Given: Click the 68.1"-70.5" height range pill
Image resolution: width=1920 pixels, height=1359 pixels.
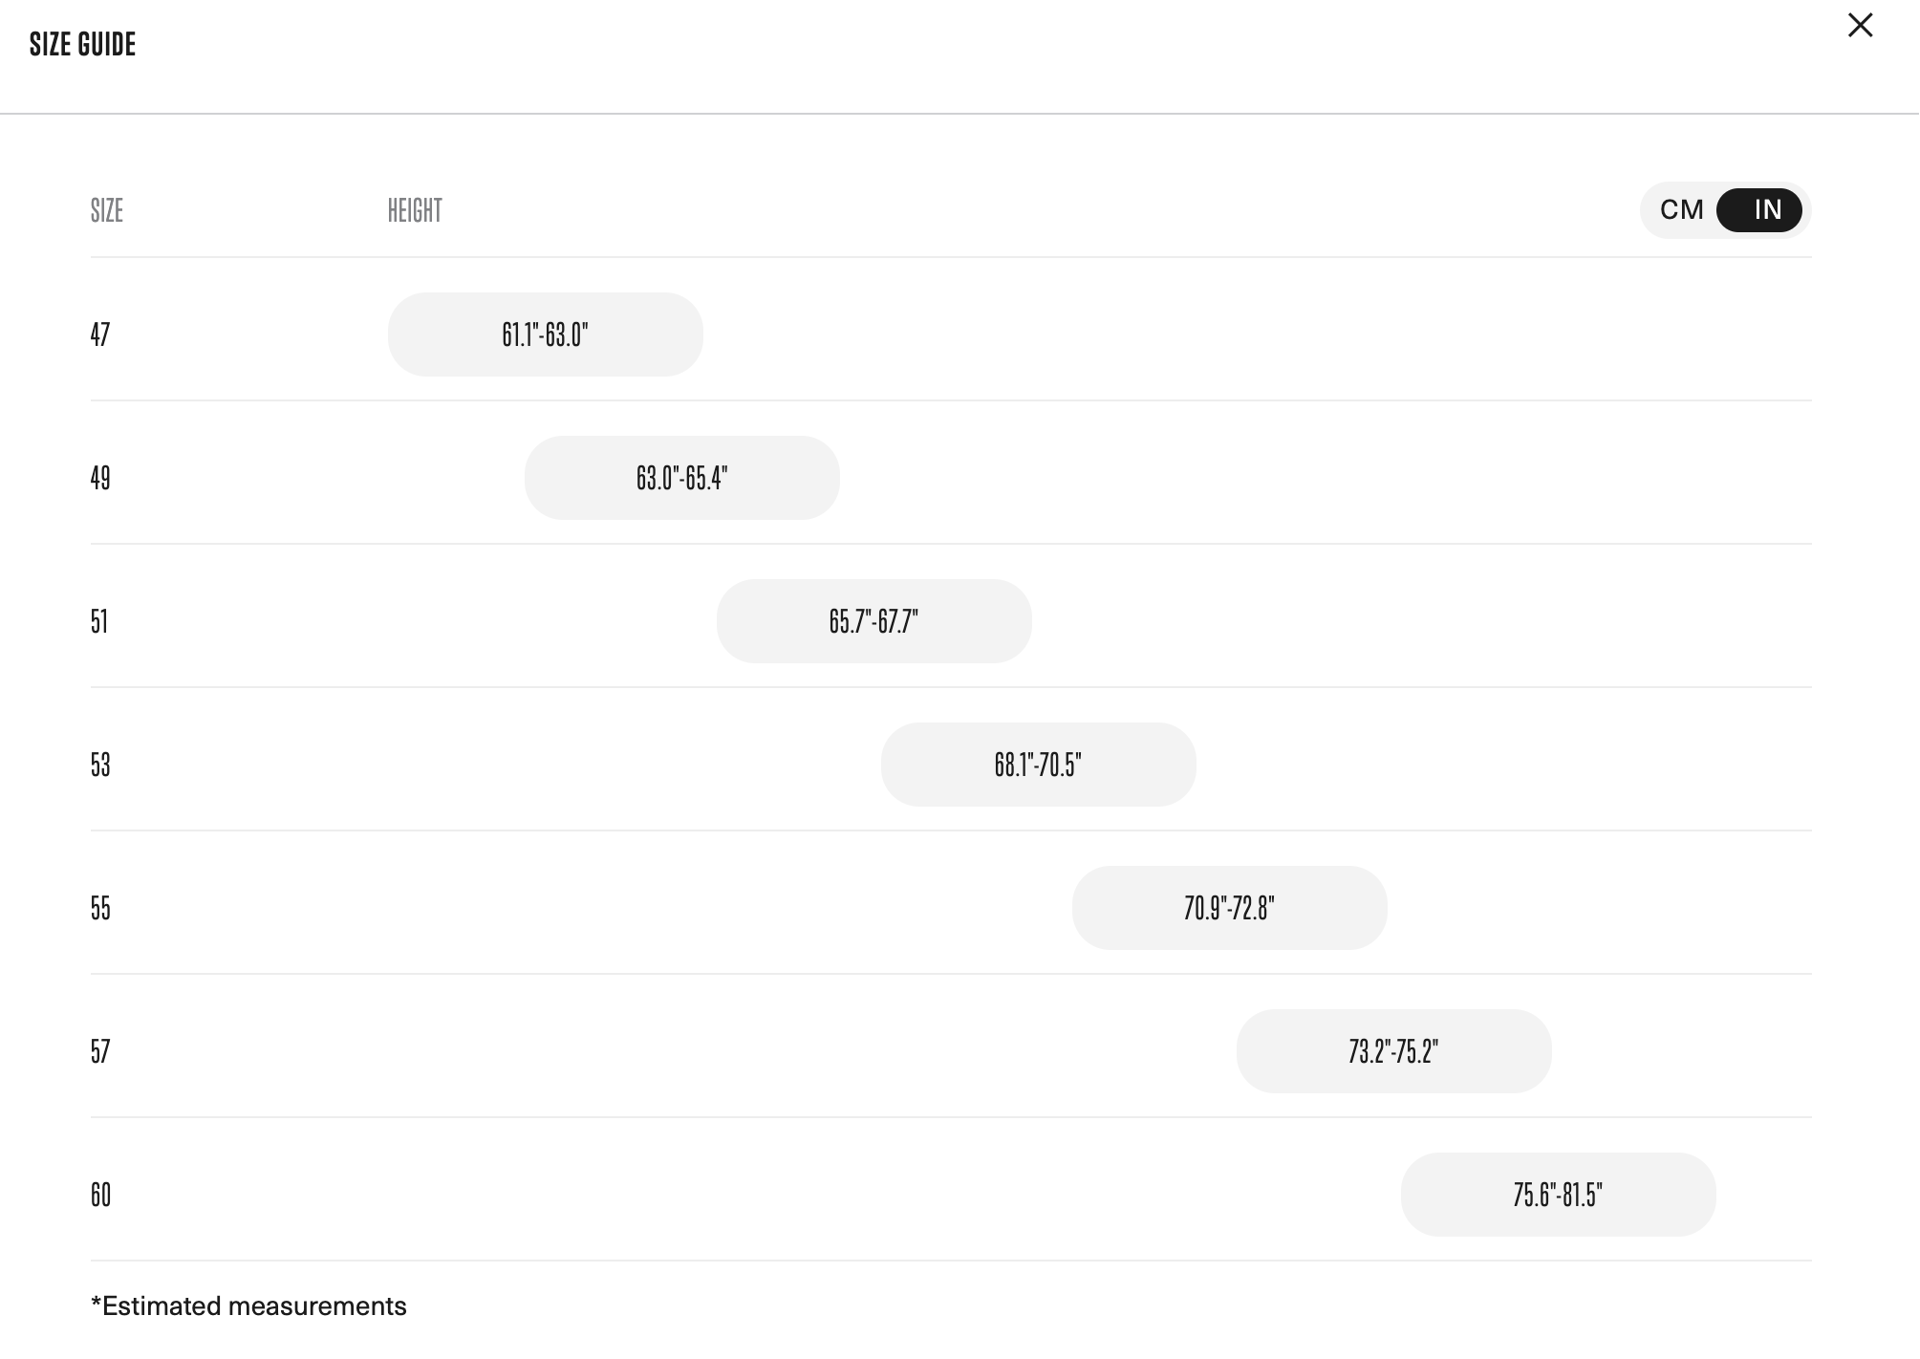Looking at the screenshot, I should pyautogui.click(x=1038, y=765).
